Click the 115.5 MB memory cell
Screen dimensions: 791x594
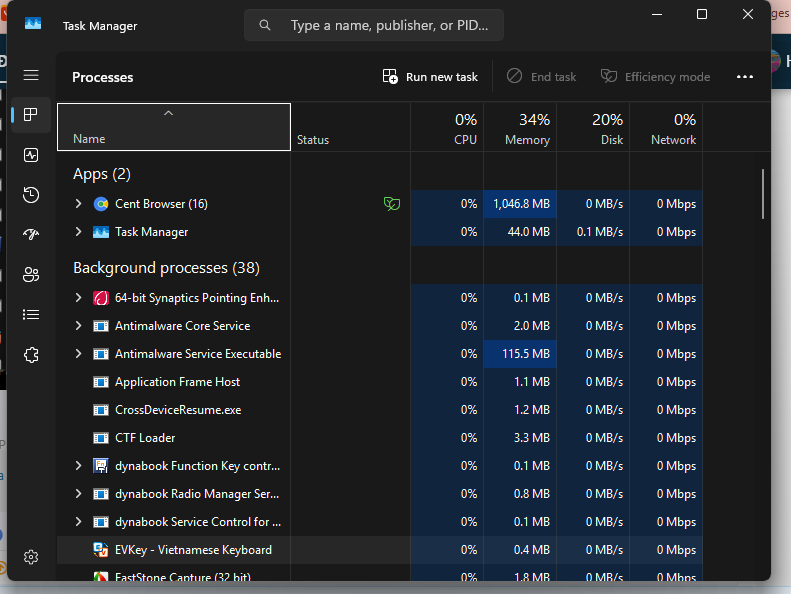click(520, 354)
